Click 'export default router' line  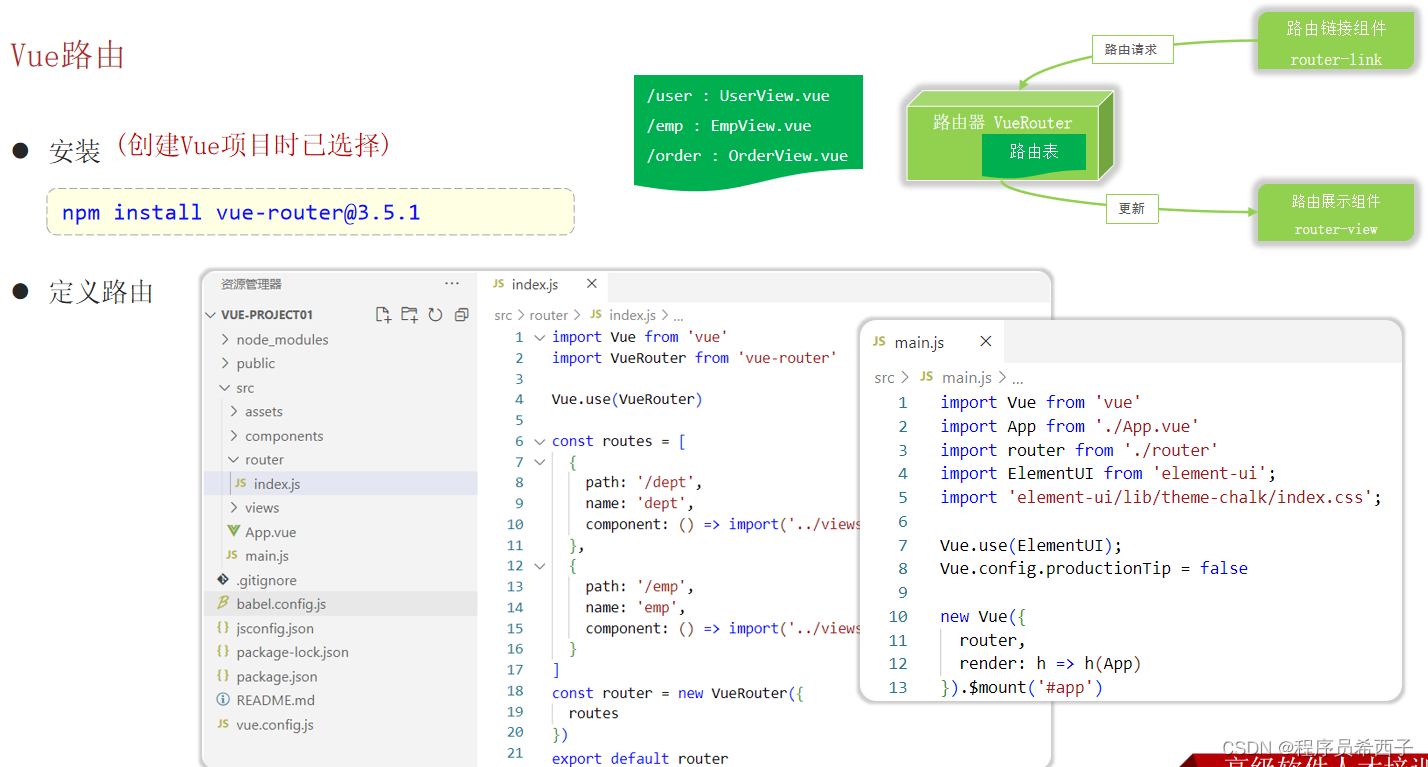click(x=640, y=758)
